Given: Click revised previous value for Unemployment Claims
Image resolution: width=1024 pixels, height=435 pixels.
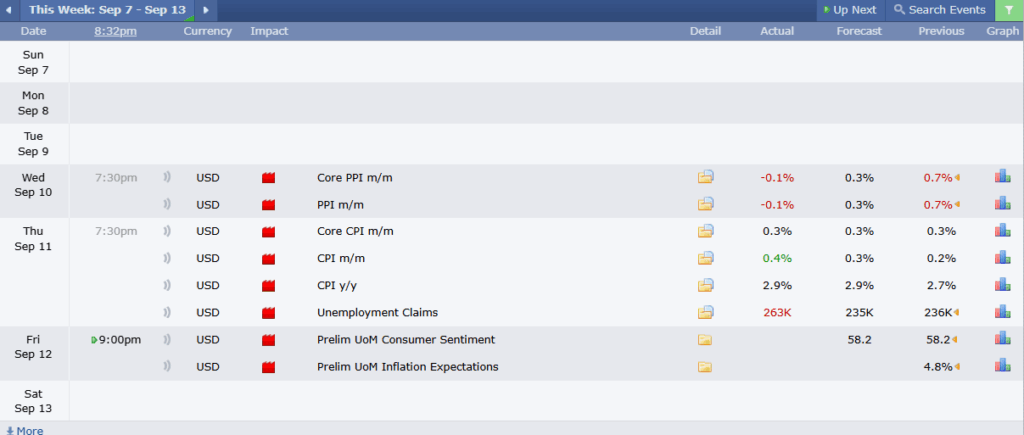Looking at the screenshot, I should point(939,312).
